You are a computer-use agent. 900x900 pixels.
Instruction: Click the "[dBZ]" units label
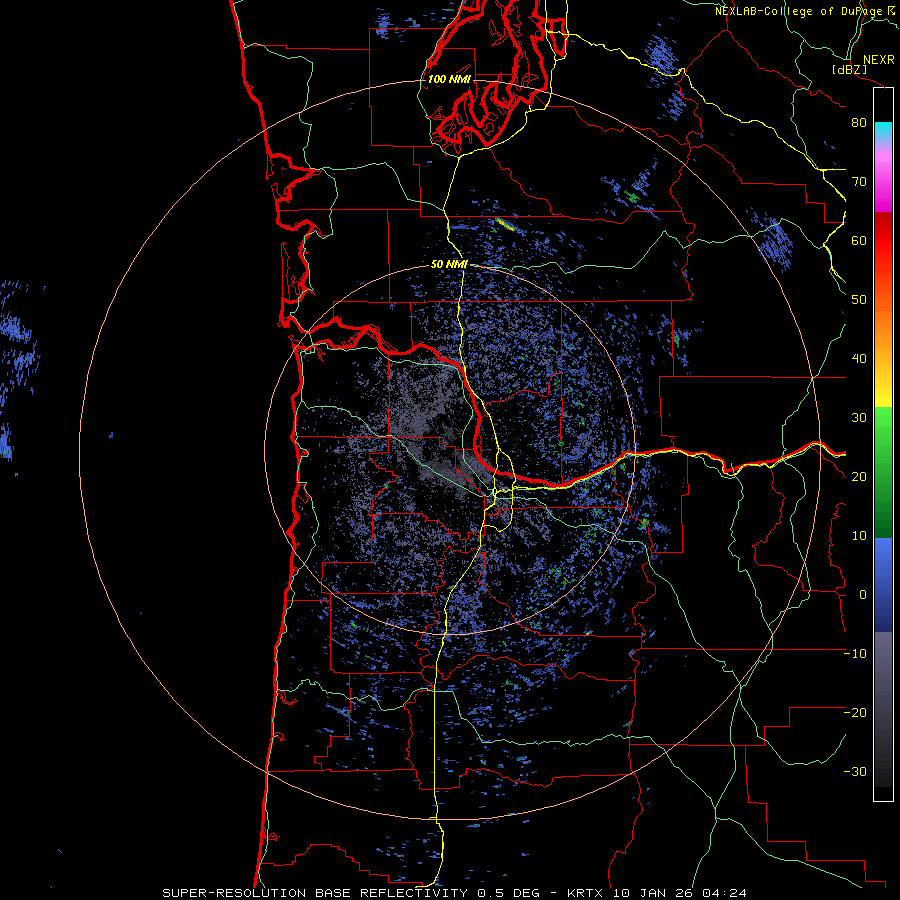coord(849,69)
